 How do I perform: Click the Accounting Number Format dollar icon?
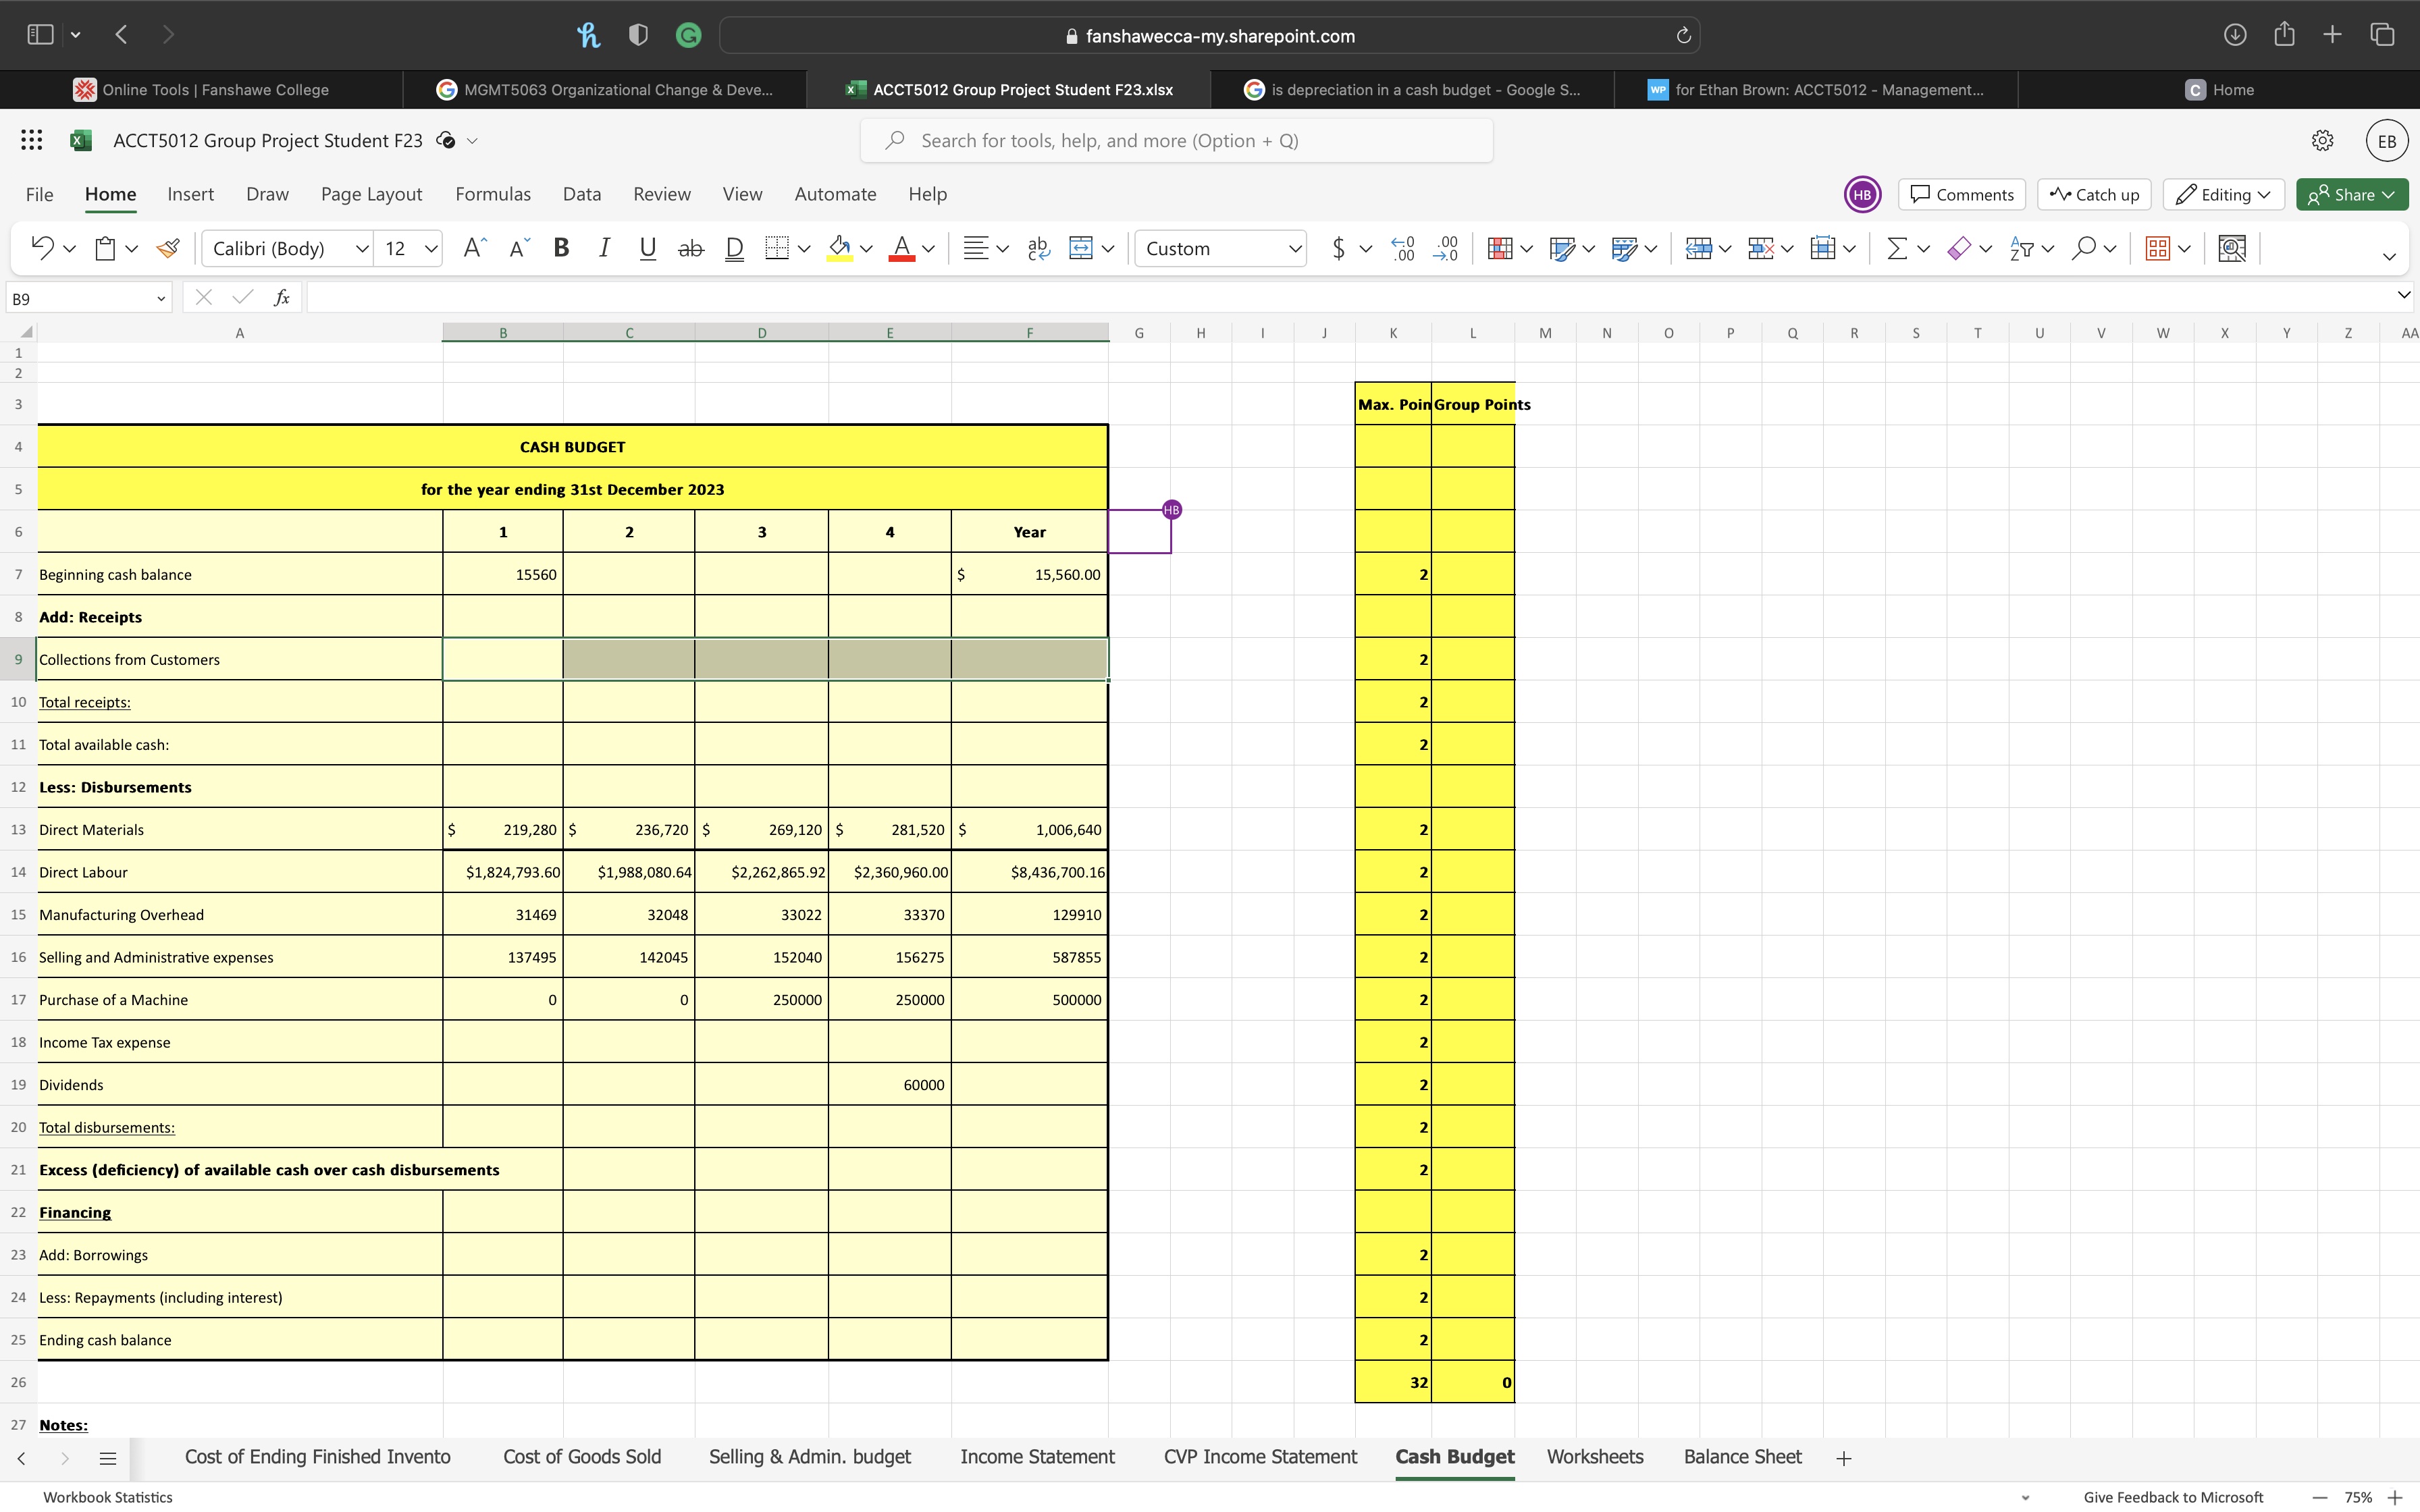click(1338, 248)
